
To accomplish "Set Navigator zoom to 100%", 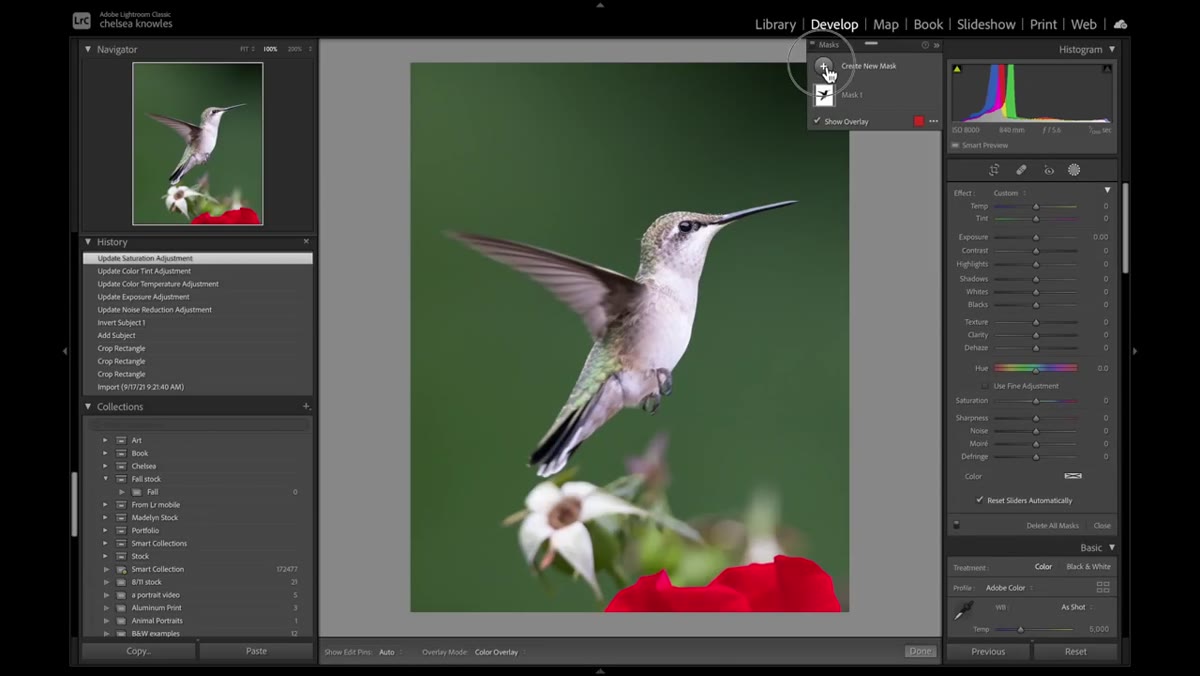I will coord(270,49).
